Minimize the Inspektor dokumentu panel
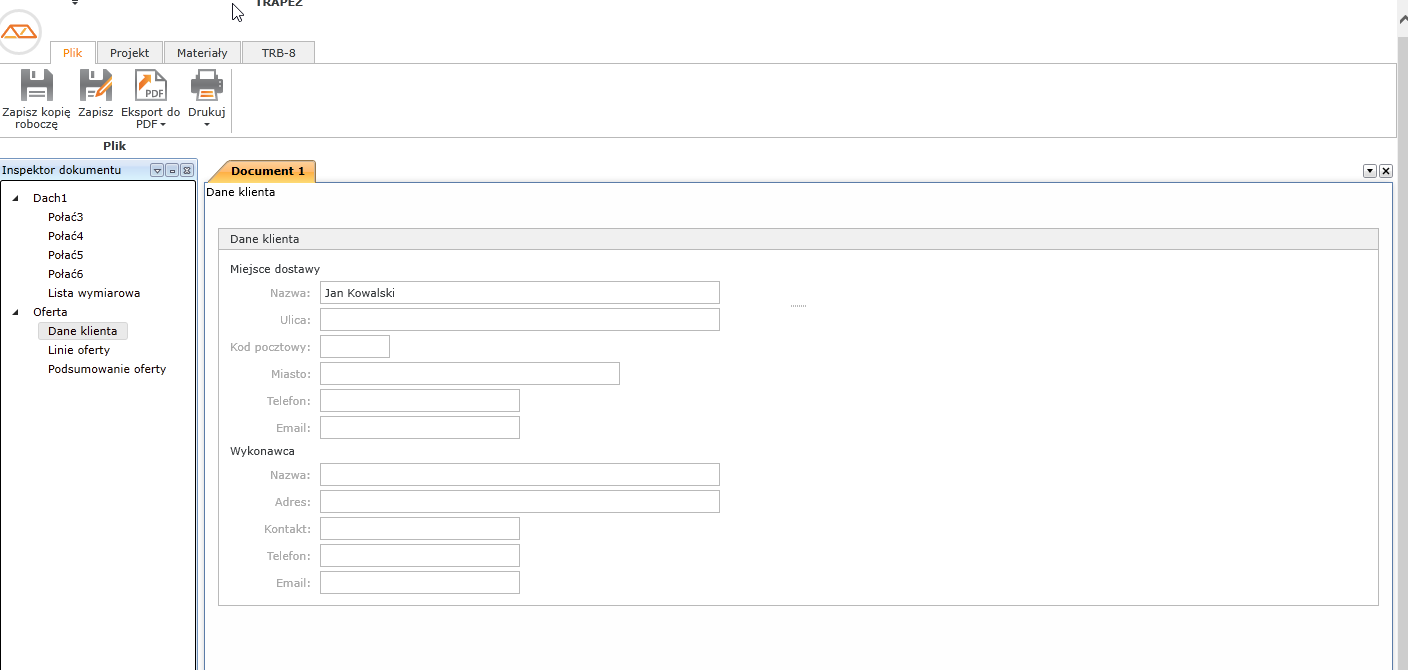Image resolution: width=1408 pixels, height=670 pixels. 172,171
